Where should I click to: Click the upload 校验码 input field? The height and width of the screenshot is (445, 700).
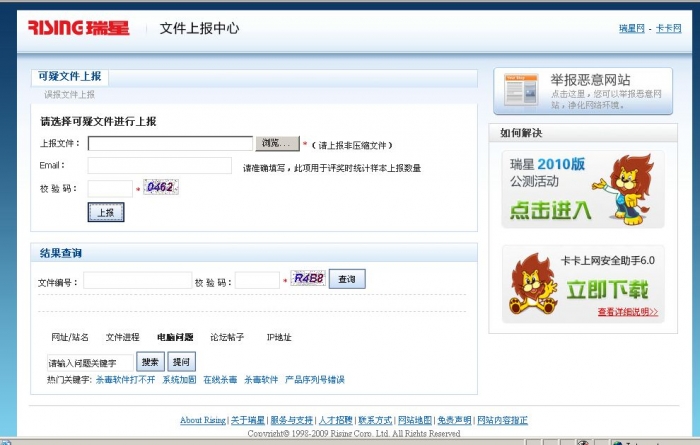[110, 188]
